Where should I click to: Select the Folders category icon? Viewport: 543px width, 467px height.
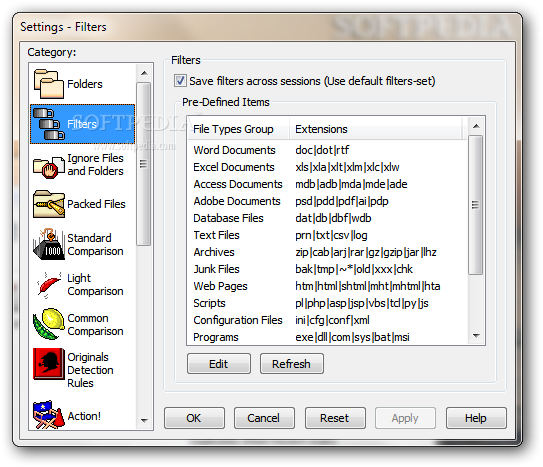[x=48, y=84]
